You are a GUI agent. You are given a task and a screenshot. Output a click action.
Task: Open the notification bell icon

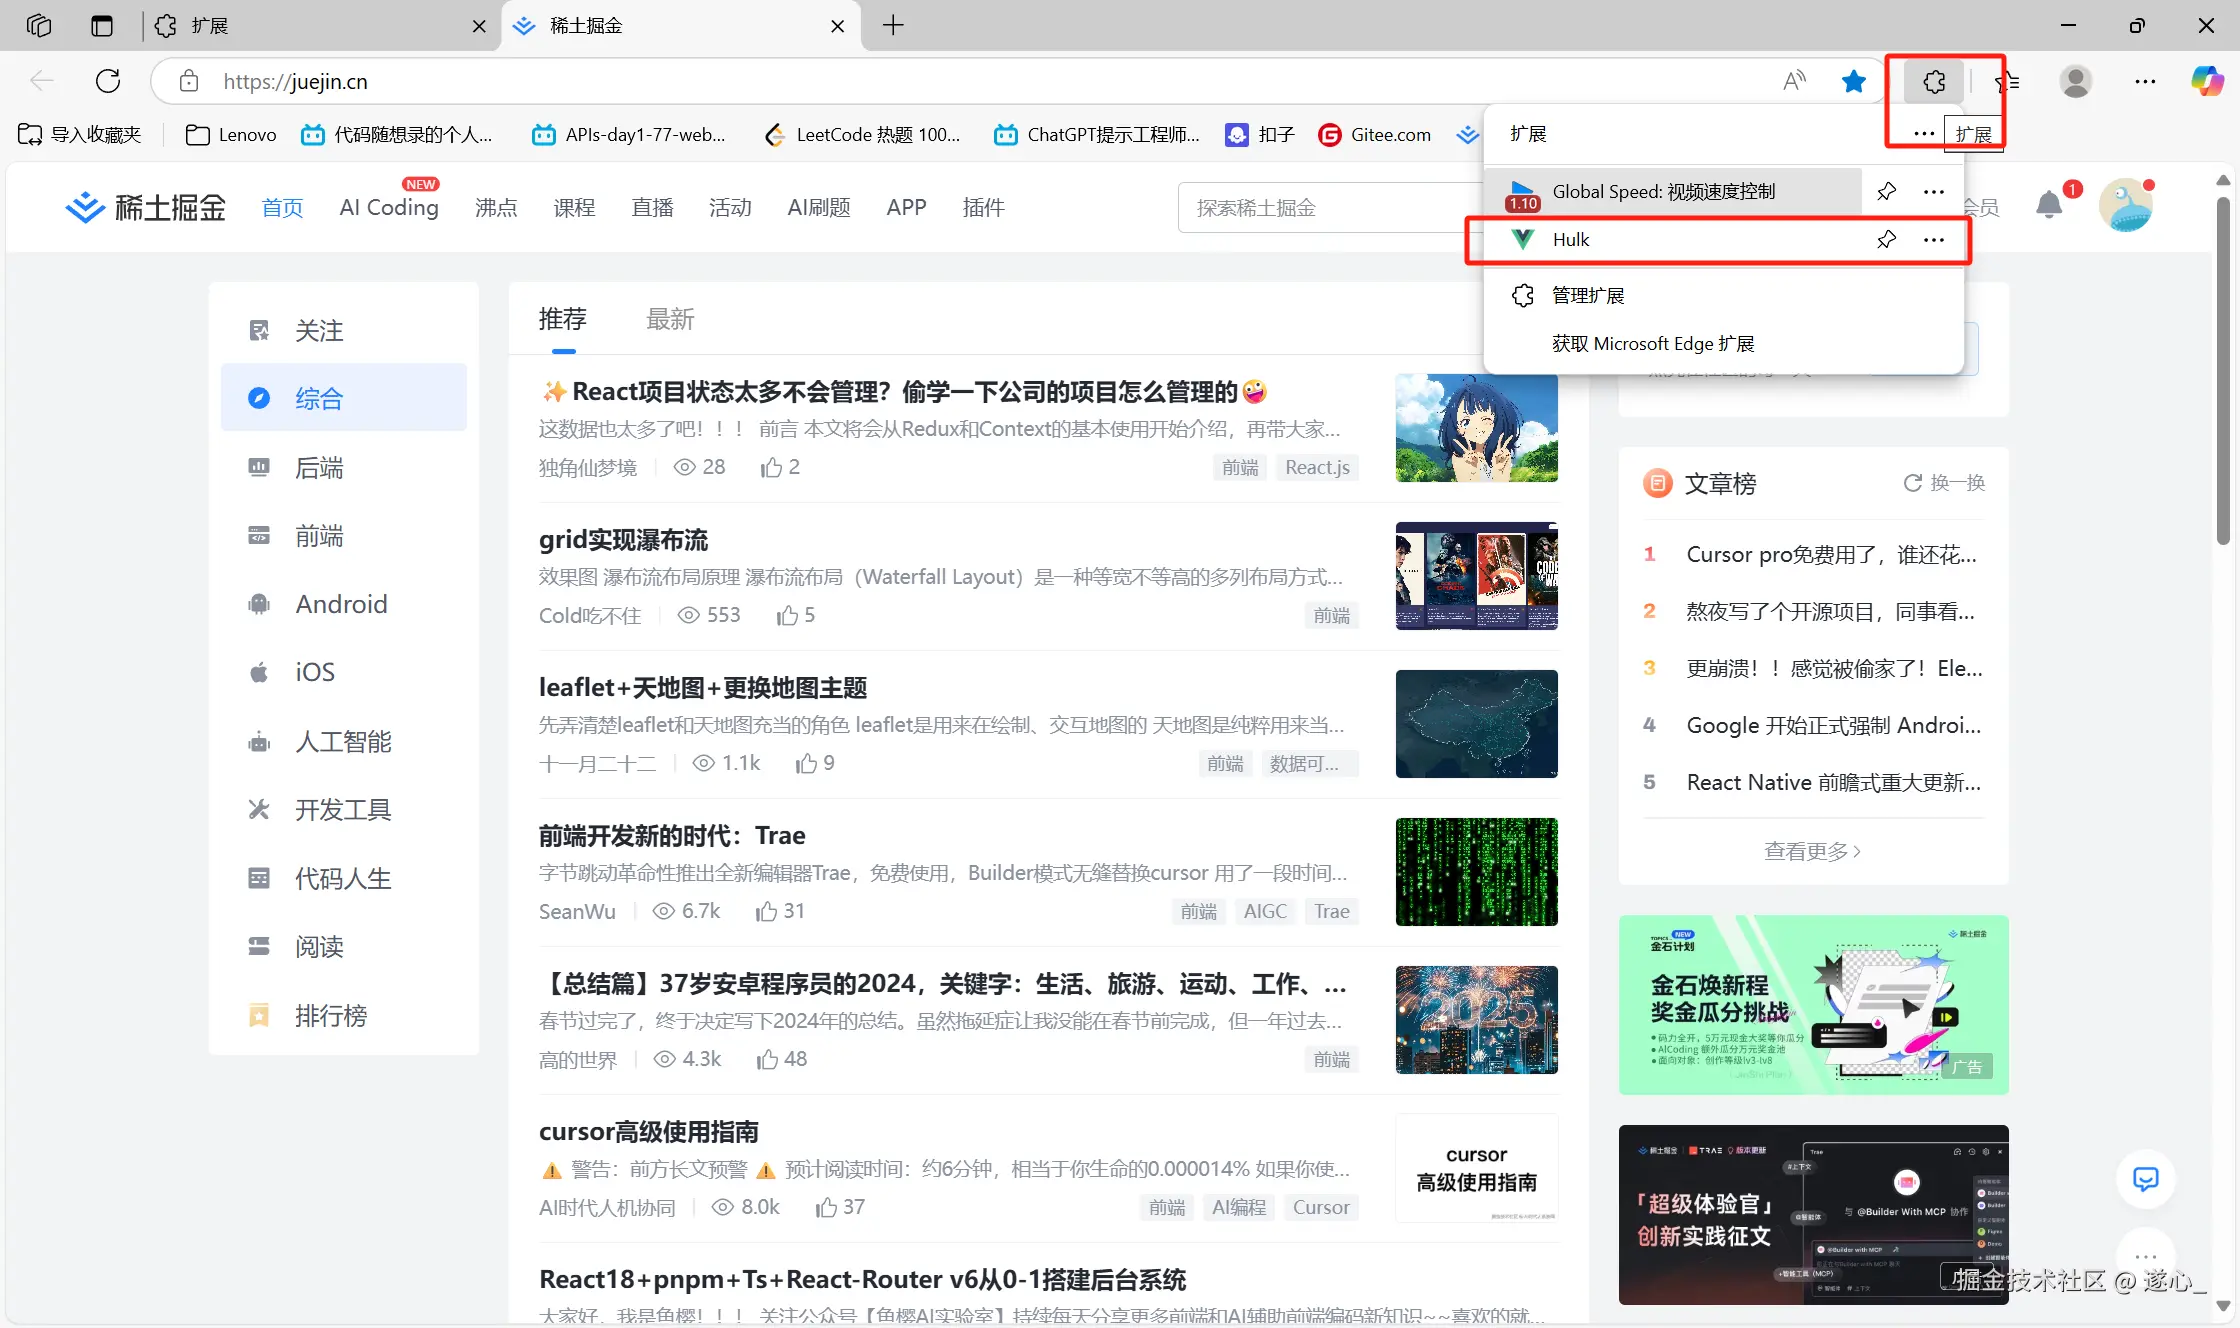tap(2049, 205)
